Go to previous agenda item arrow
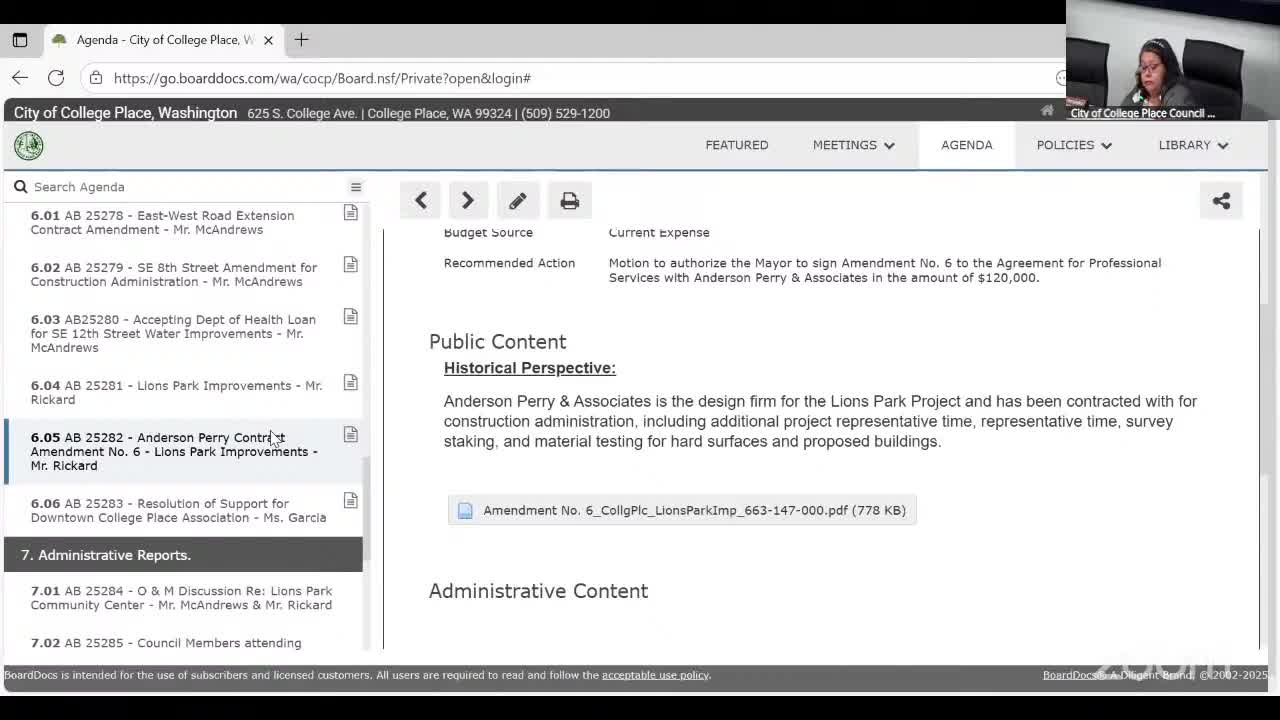 (421, 201)
